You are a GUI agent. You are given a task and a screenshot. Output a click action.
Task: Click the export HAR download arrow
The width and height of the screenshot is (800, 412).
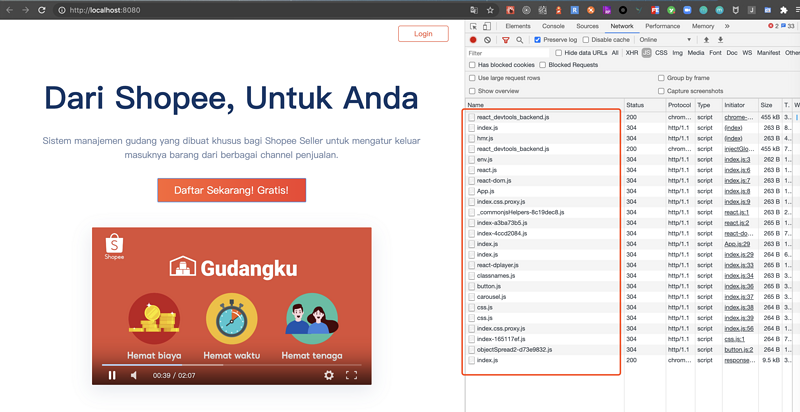(720, 40)
